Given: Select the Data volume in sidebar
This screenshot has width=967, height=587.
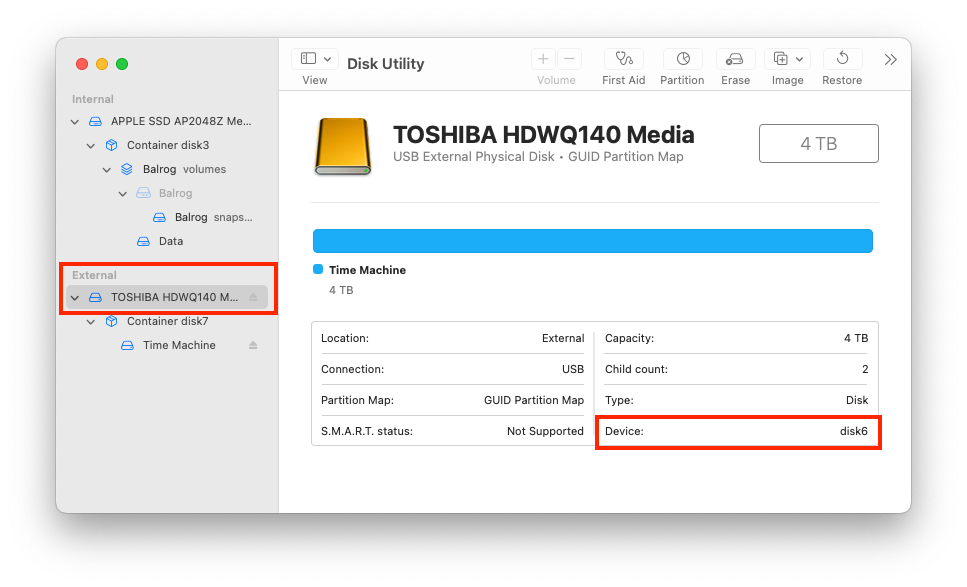Looking at the screenshot, I should [171, 241].
